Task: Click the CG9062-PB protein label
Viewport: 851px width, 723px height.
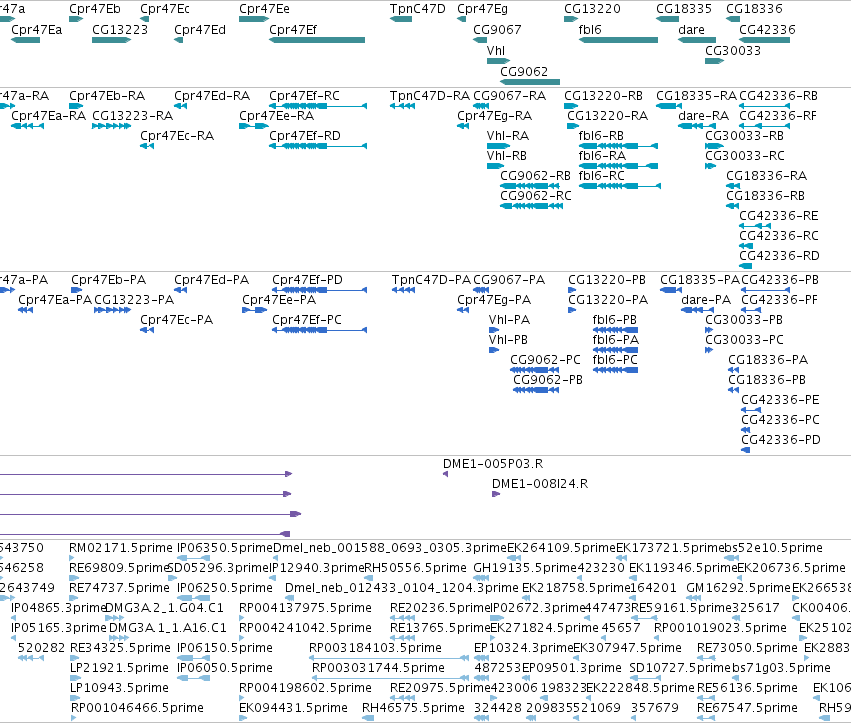Action: click(x=548, y=380)
